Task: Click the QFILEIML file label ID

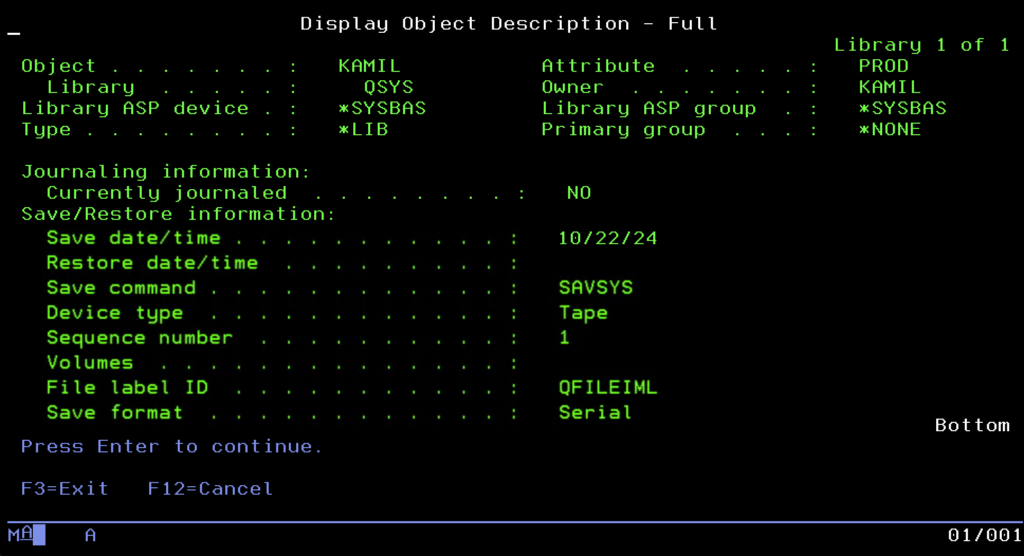Action: tap(608, 388)
